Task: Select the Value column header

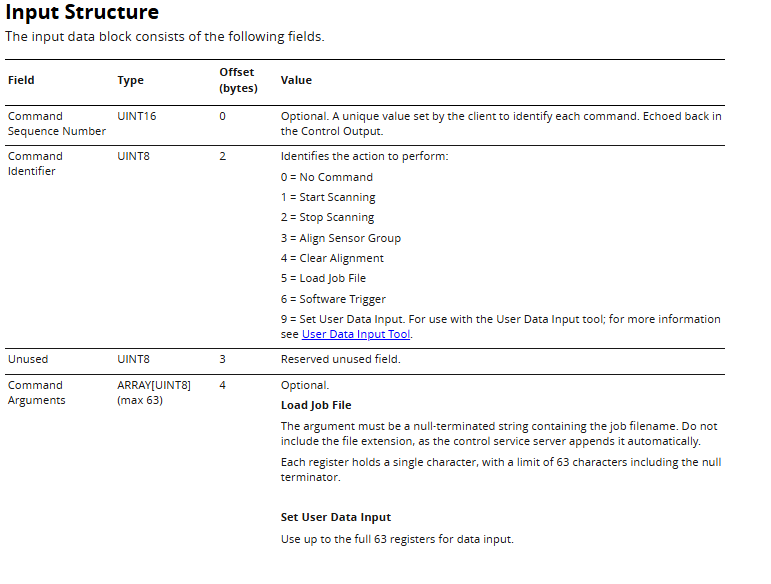Action: tap(296, 80)
